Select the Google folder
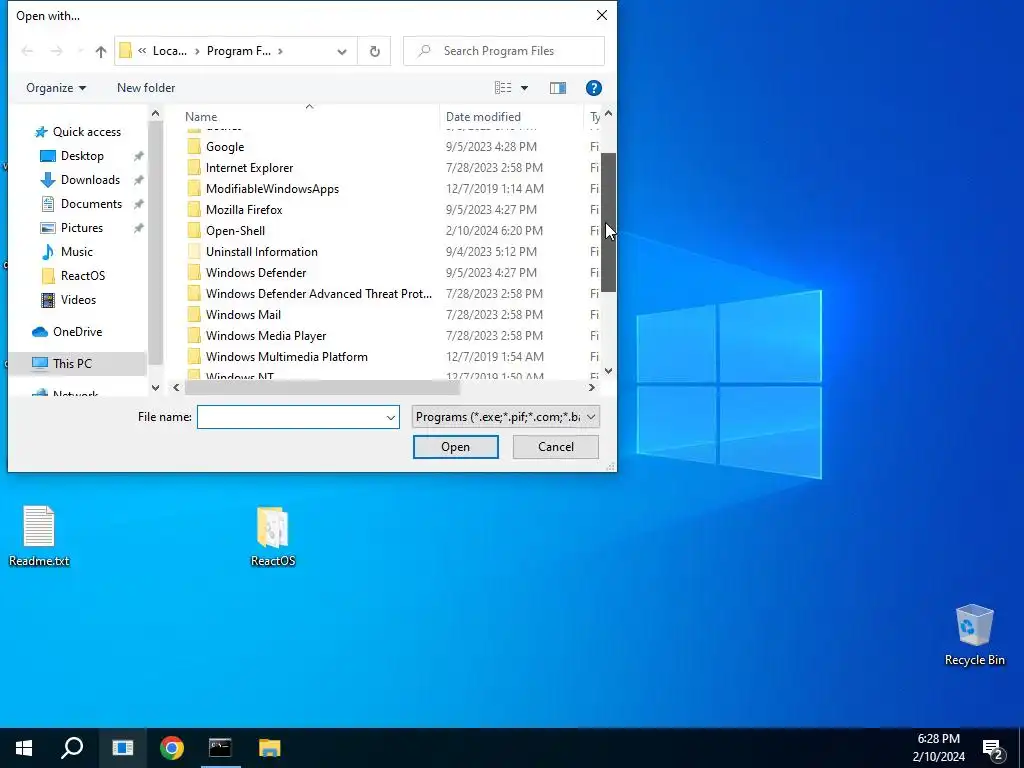 tap(225, 147)
